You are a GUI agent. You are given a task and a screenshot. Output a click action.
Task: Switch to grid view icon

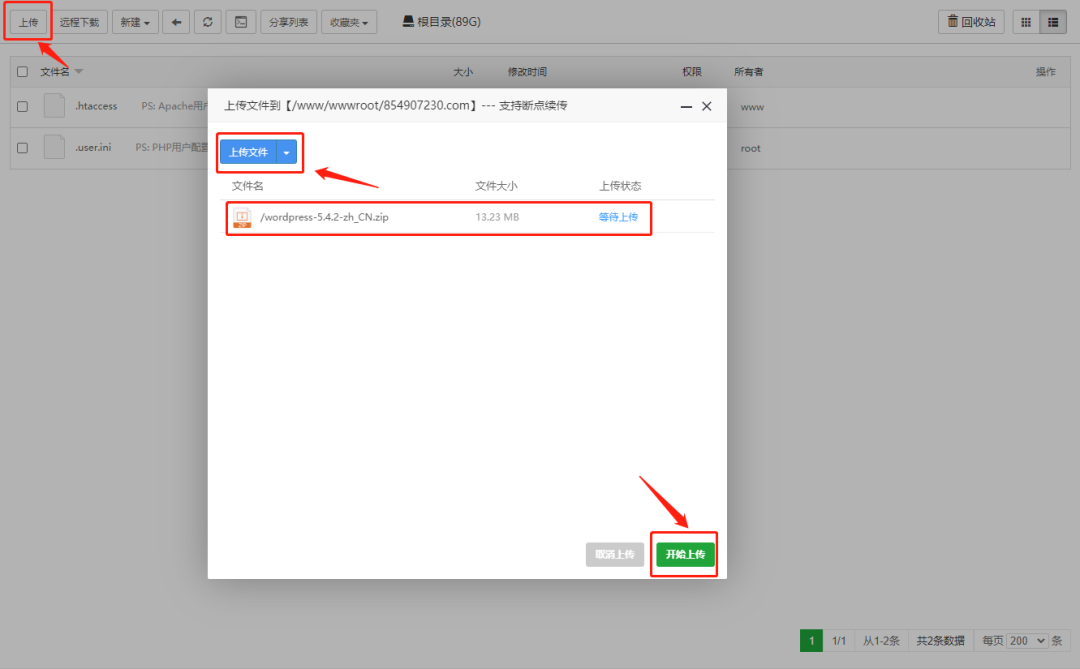1026,22
